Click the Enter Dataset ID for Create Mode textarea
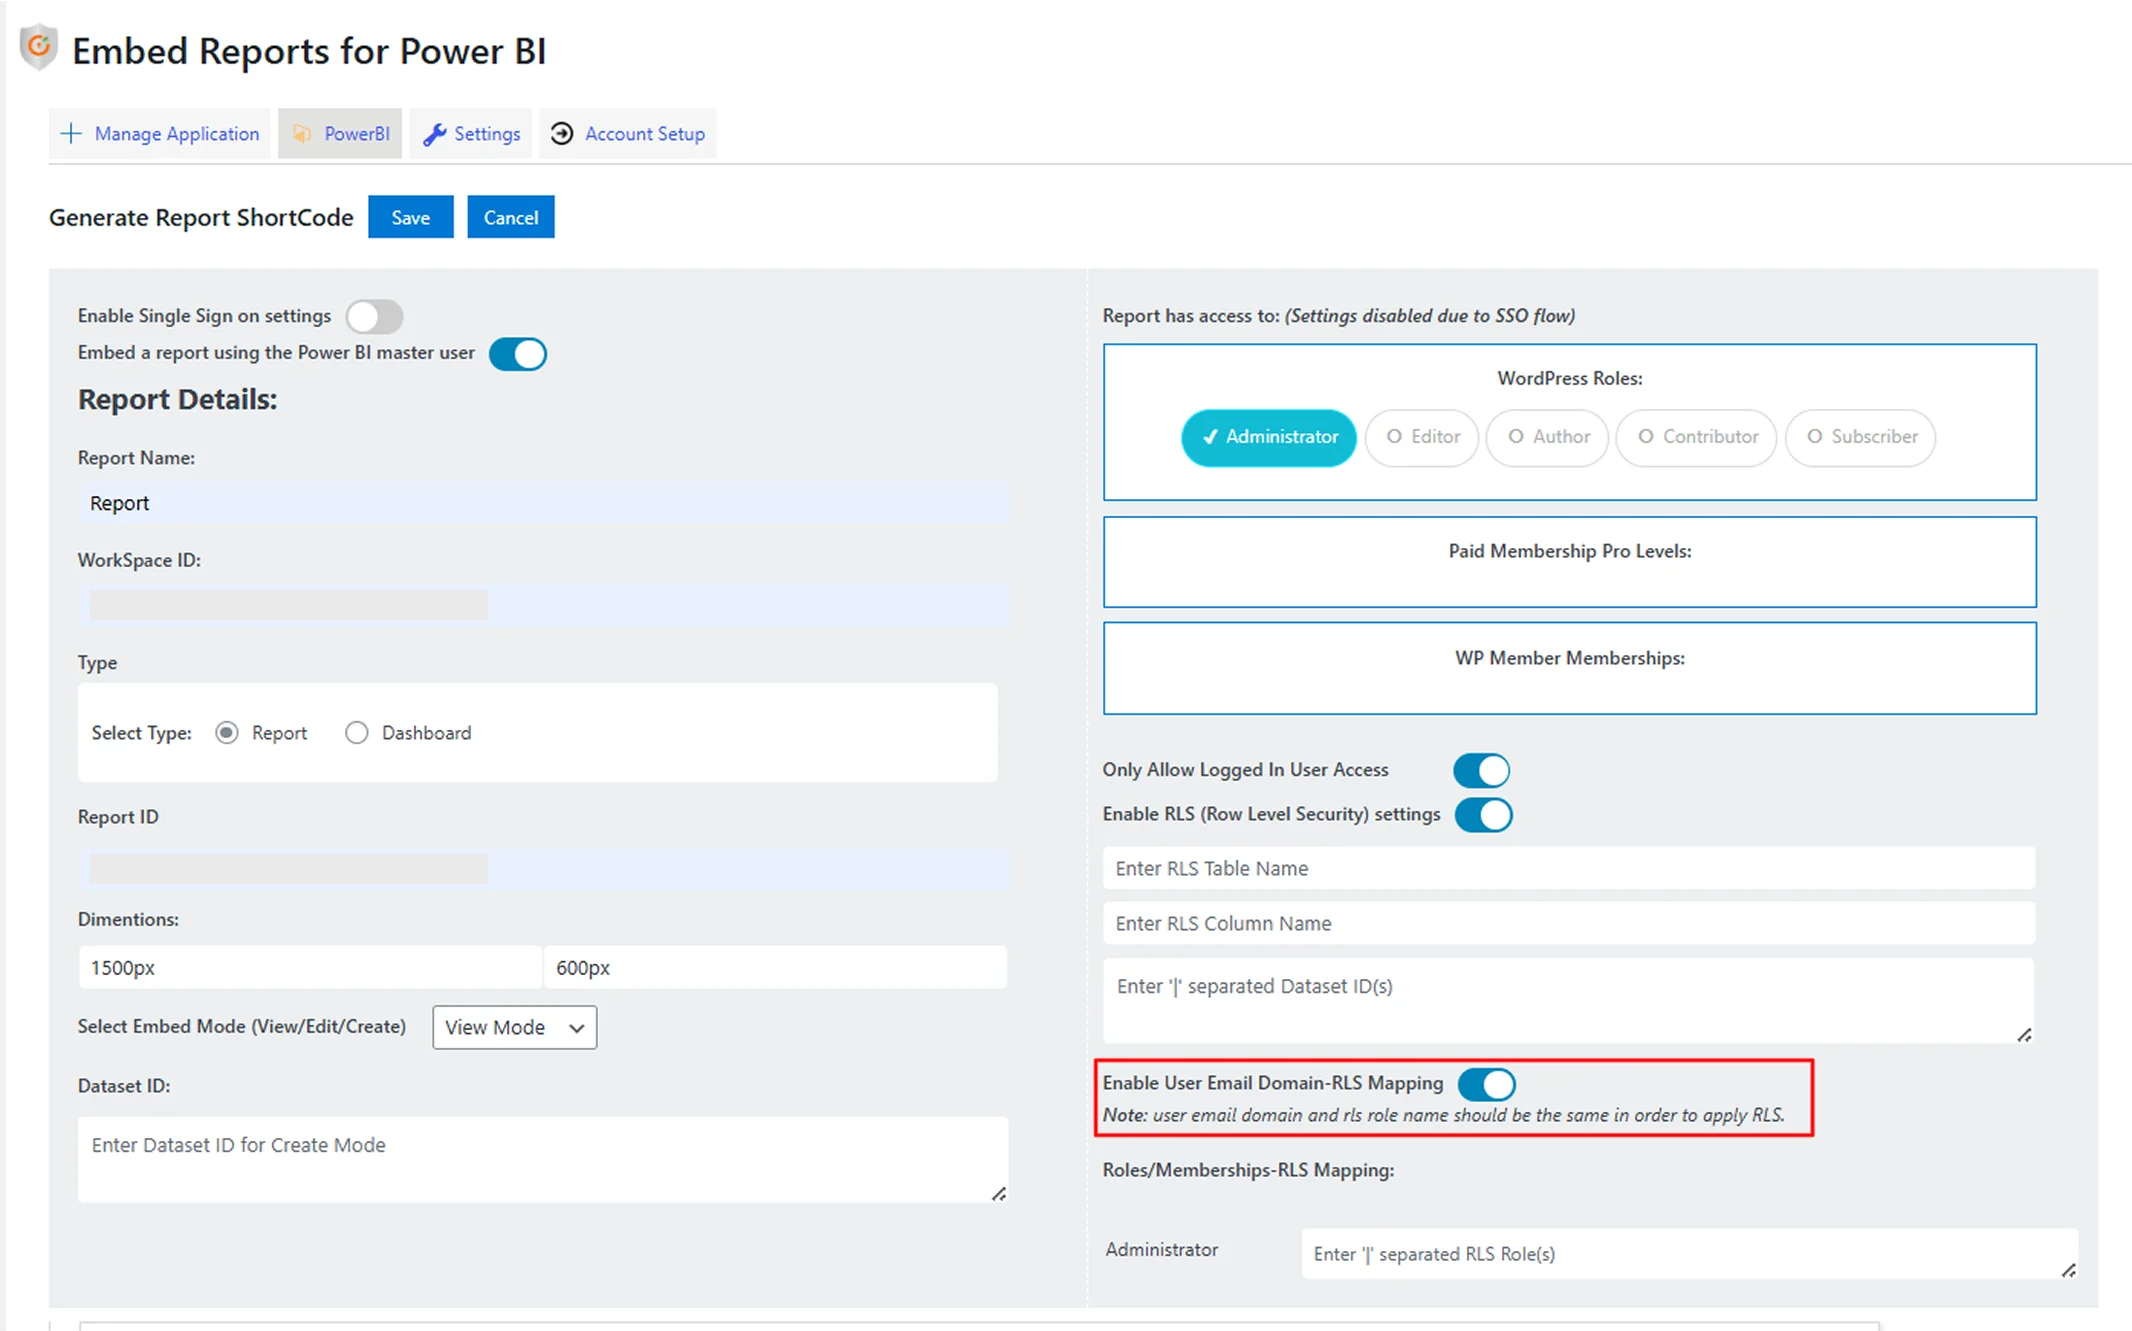 [x=543, y=1160]
